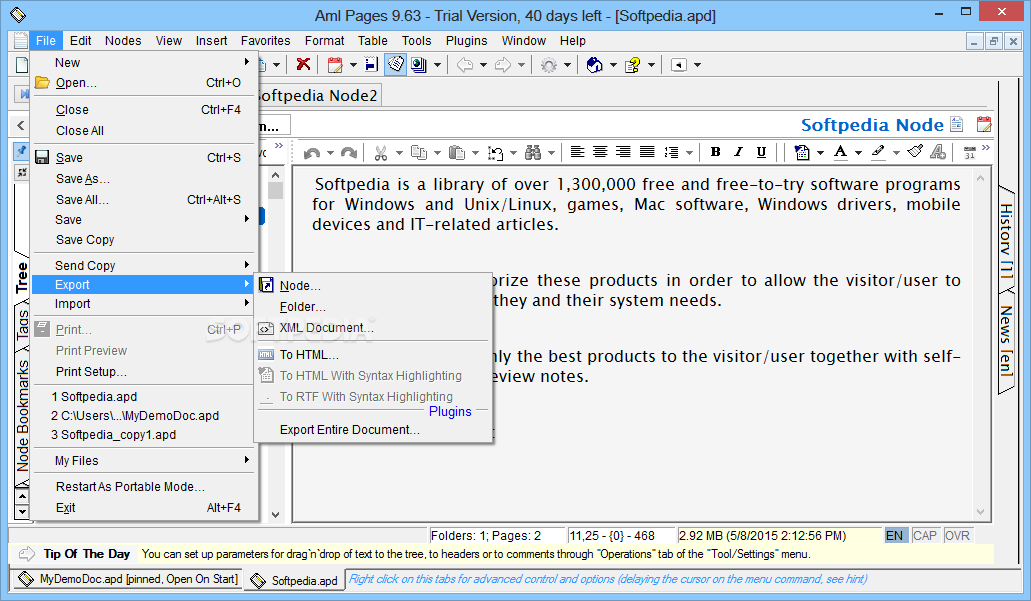The image size is (1031, 601).
Task: Click the redo icon in editor toolbar
Action: [x=349, y=153]
